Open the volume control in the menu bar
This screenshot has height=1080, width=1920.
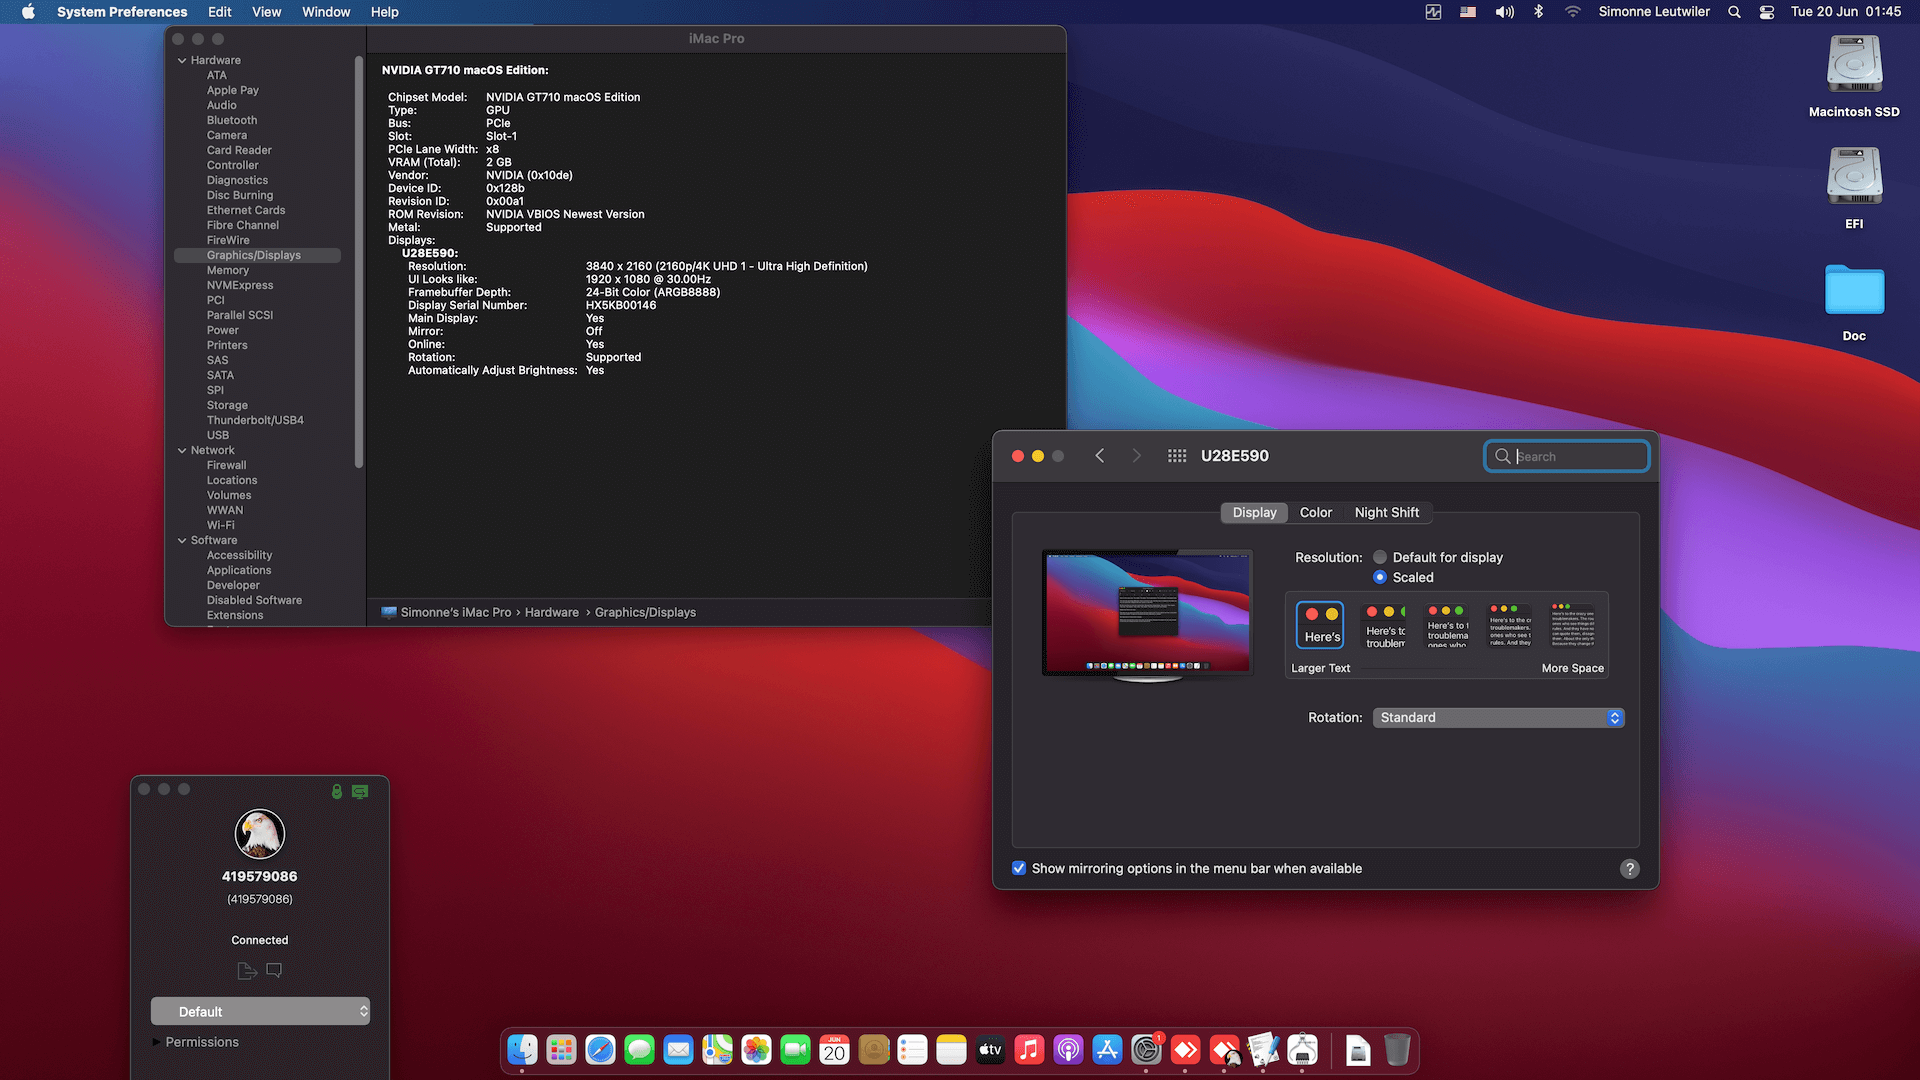coord(1504,12)
